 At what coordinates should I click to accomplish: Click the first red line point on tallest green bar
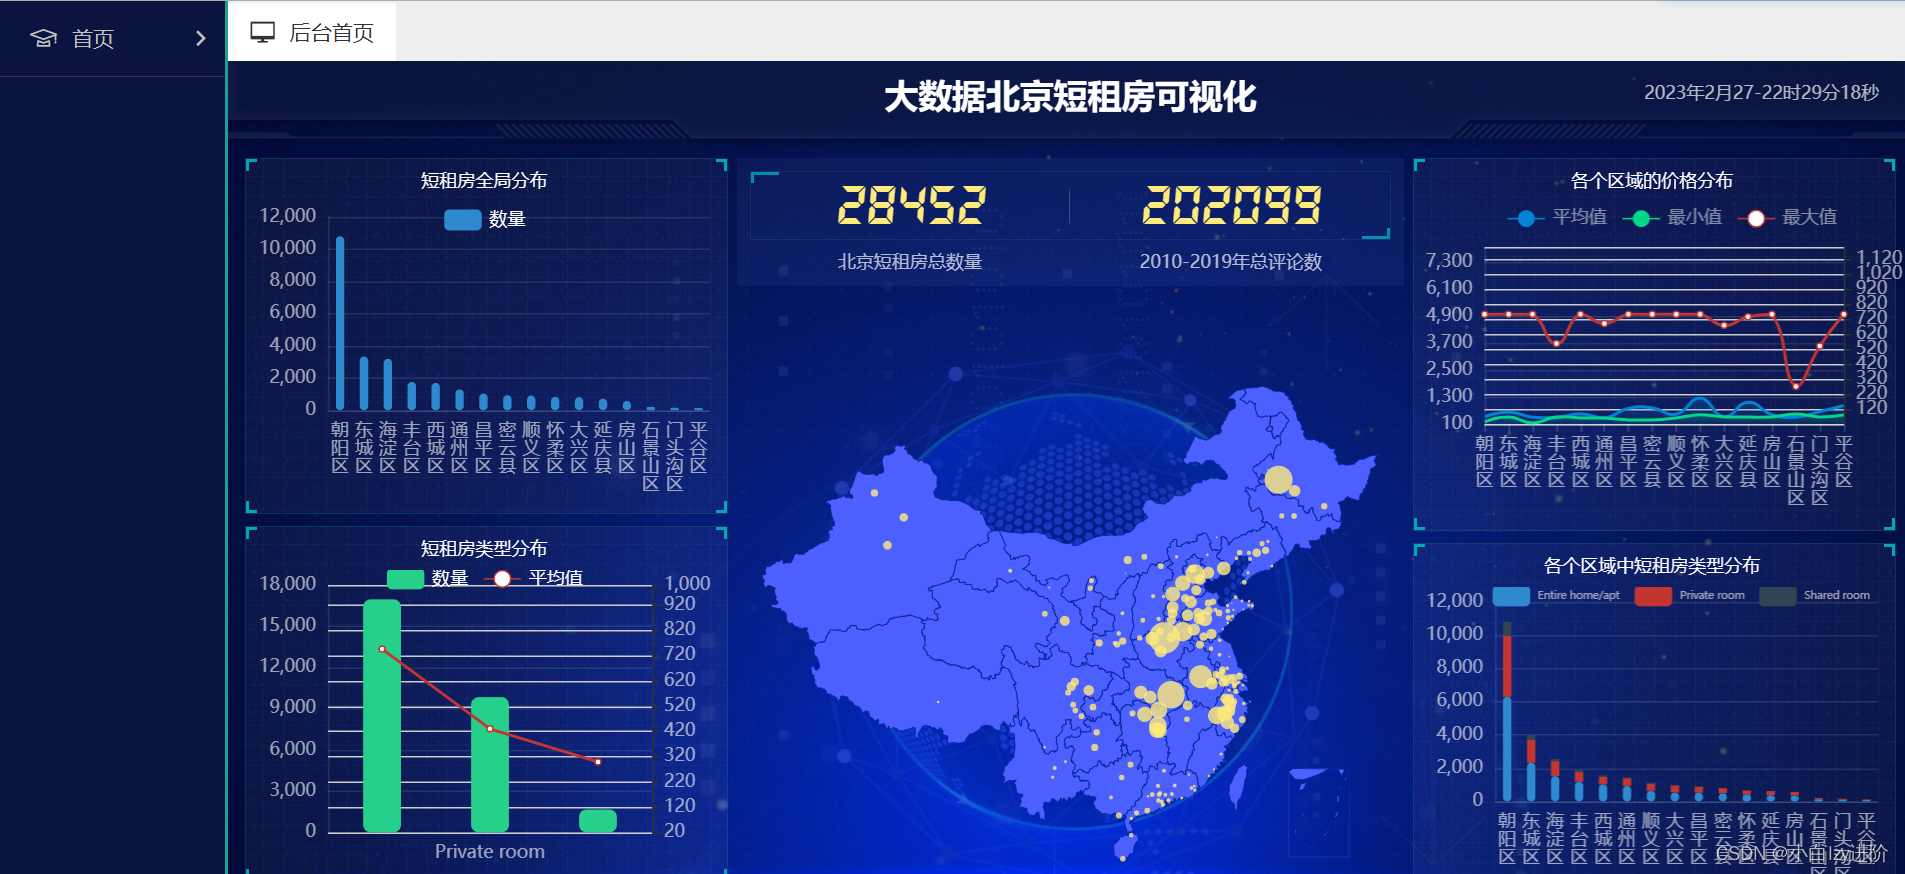(x=382, y=650)
